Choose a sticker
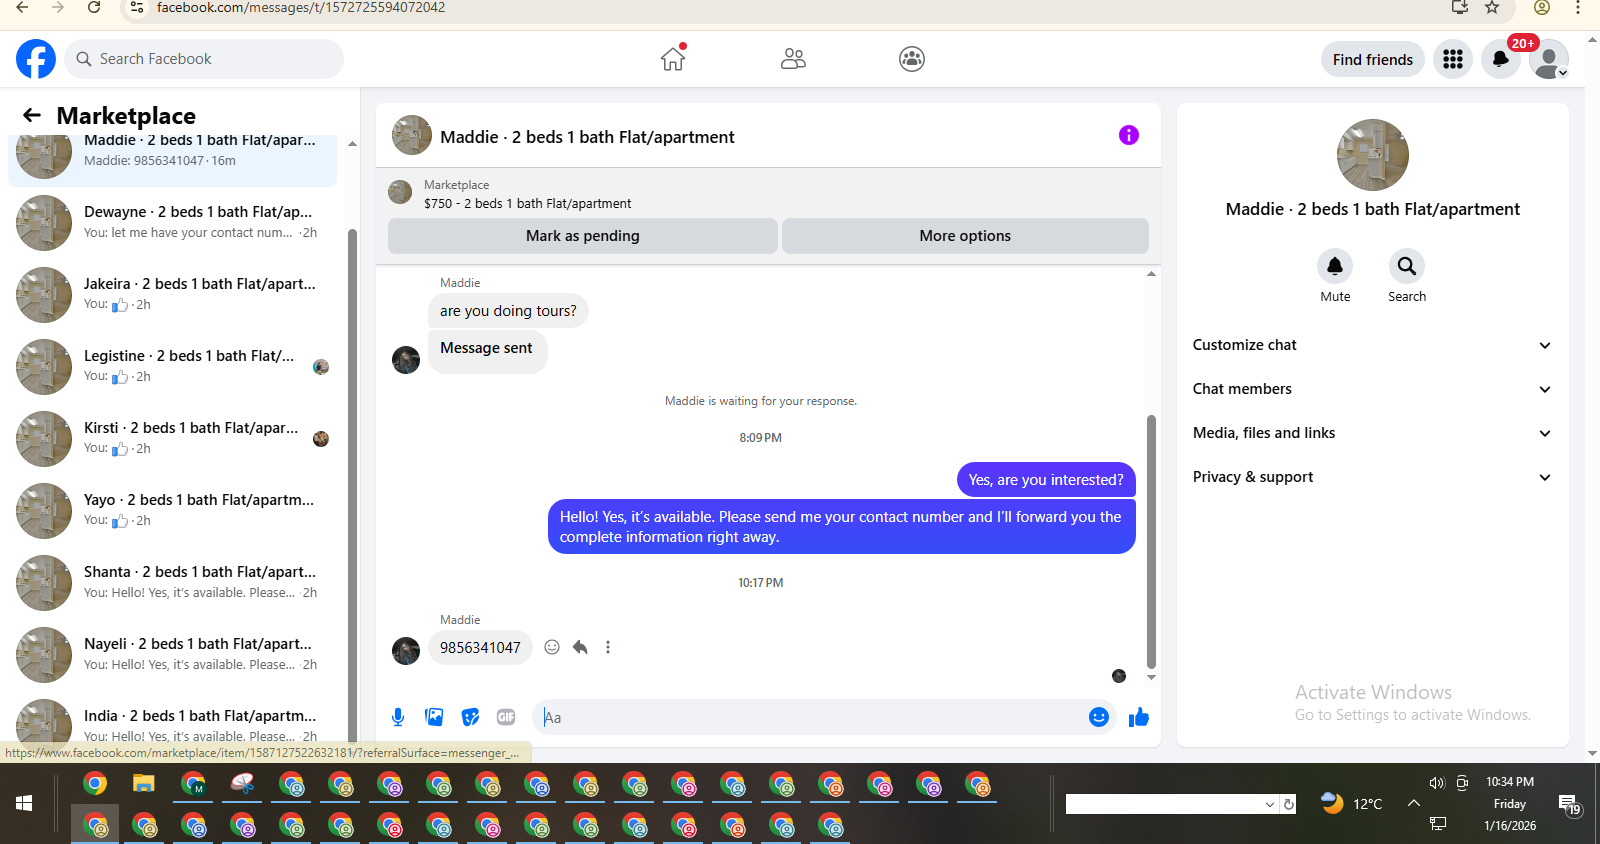Image resolution: width=1600 pixels, height=844 pixels. coord(470,717)
